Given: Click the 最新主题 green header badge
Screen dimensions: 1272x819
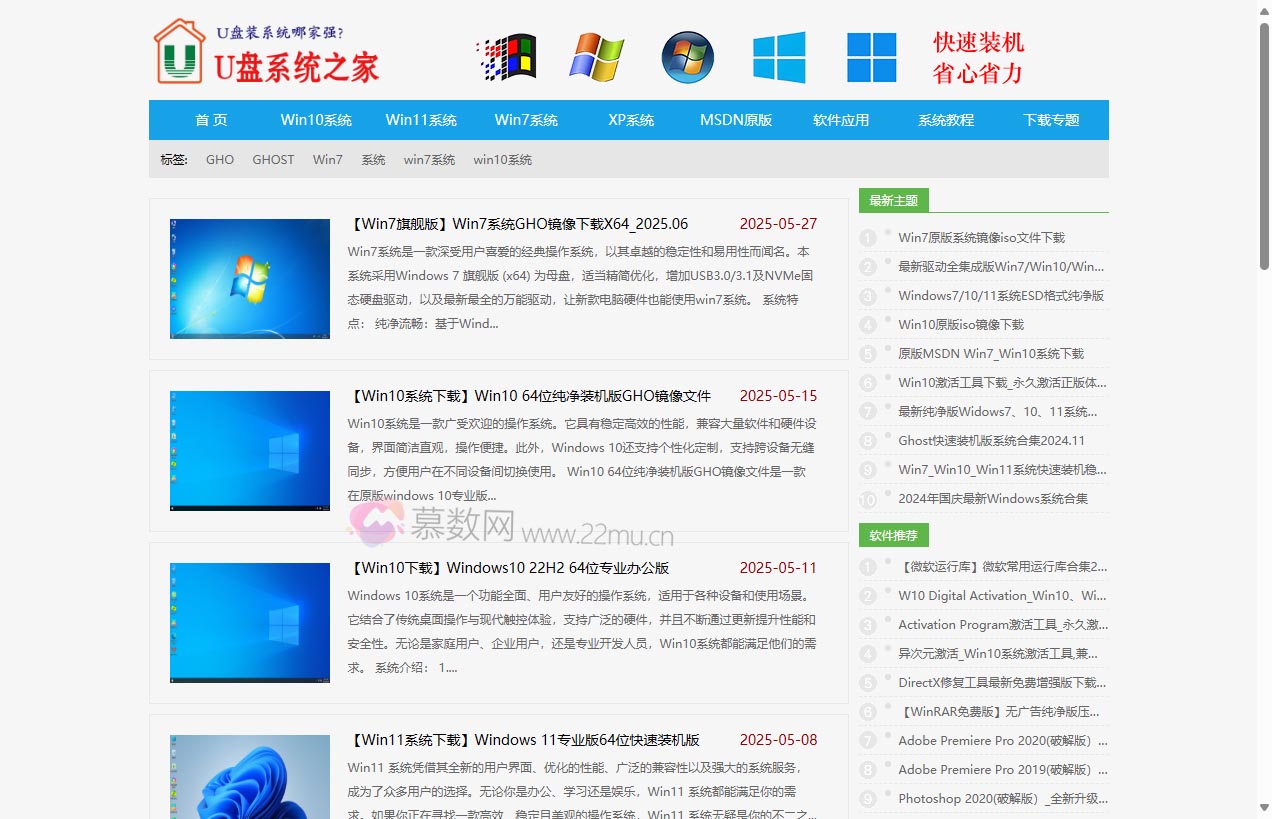Looking at the screenshot, I should coord(893,200).
